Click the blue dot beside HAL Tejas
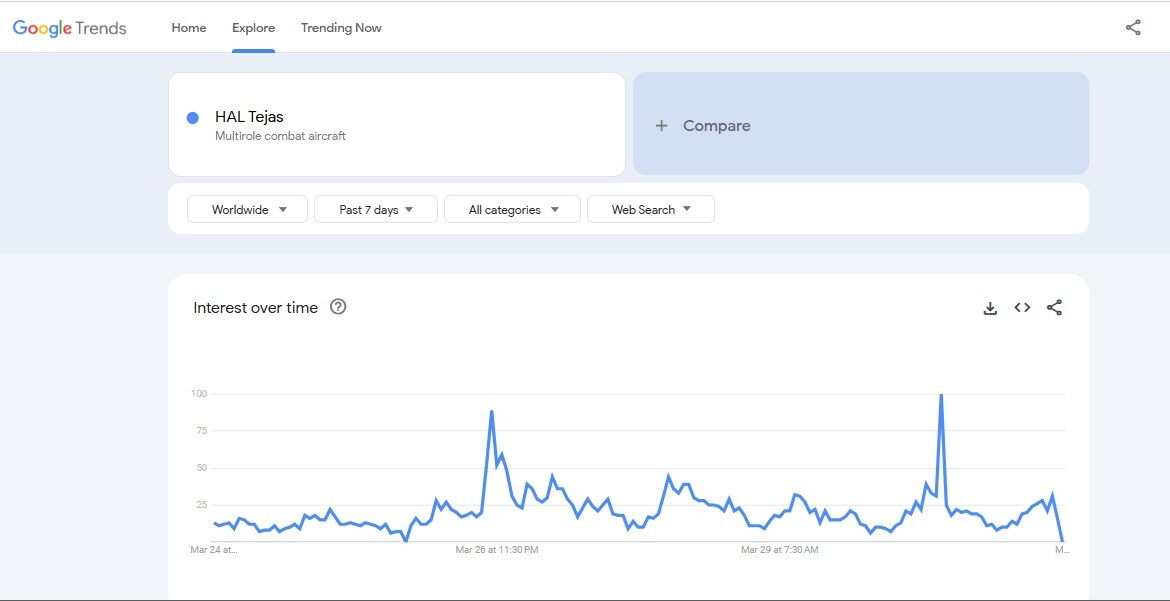Image resolution: width=1170 pixels, height=601 pixels. click(x=193, y=118)
